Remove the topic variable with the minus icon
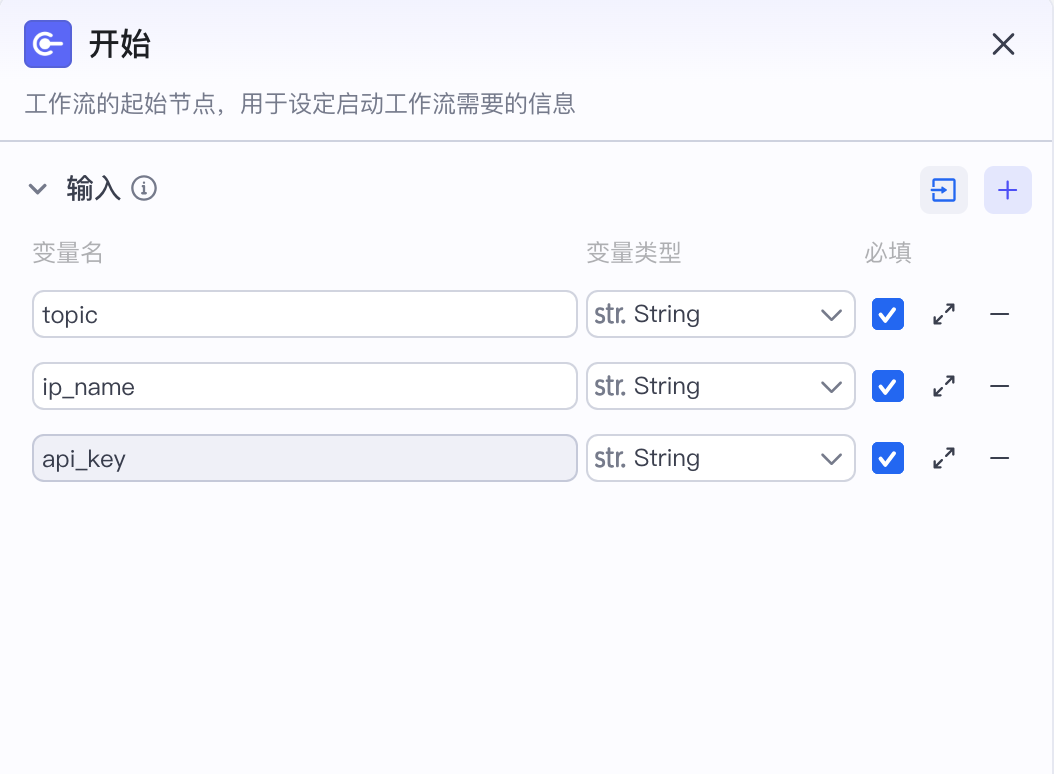This screenshot has width=1054, height=774. pyautogui.click(x=999, y=314)
